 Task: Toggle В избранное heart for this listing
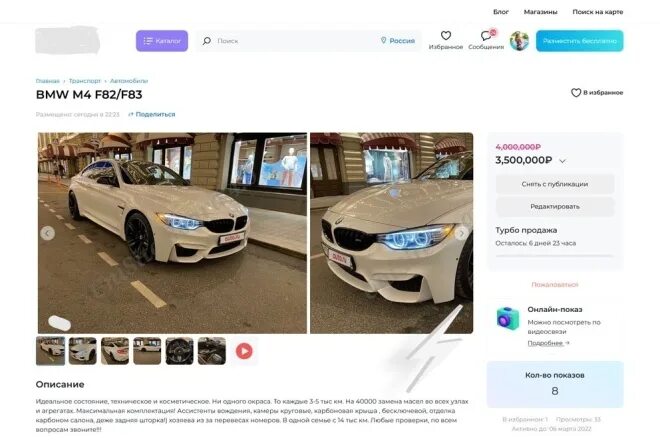pos(576,93)
